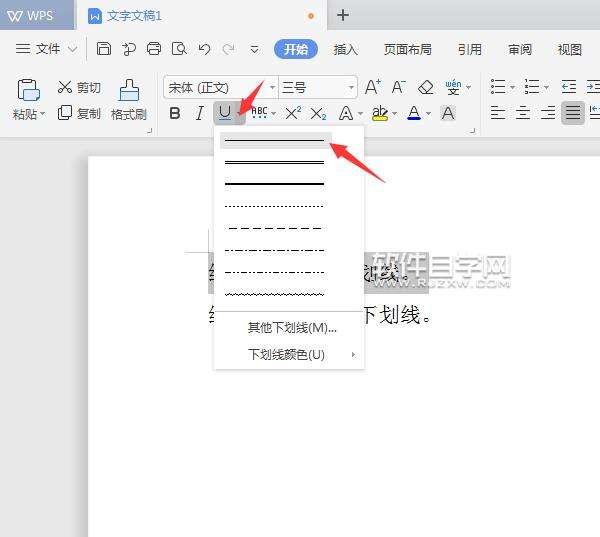The width and height of the screenshot is (600, 537).
Task: Open the 粘贴 paste options arrow
Action: (x=42, y=114)
